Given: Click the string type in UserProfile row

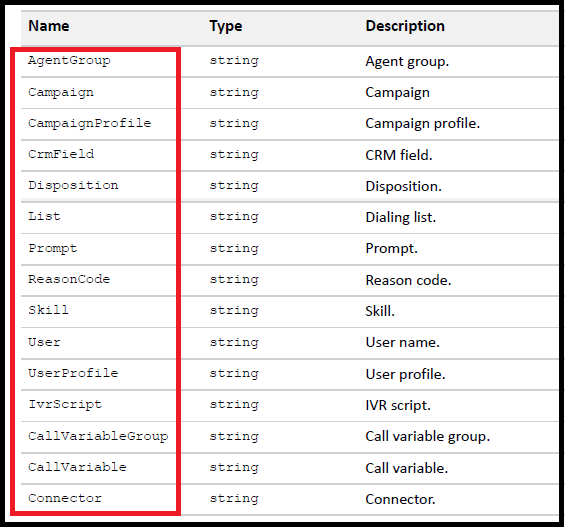Looking at the screenshot, I should click(x=234, y=374).
